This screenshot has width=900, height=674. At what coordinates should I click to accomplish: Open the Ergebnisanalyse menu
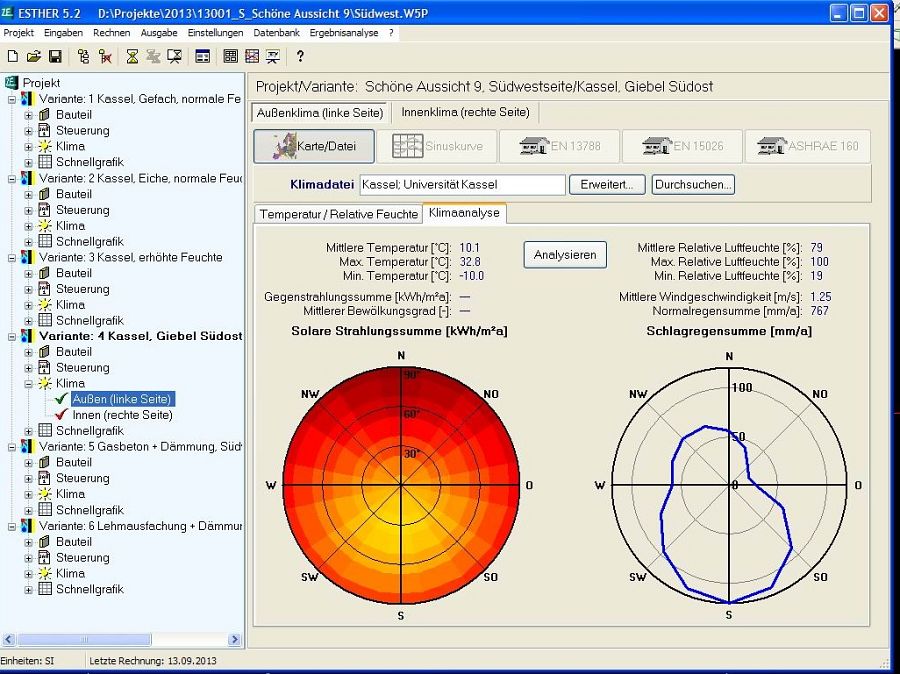343,33
